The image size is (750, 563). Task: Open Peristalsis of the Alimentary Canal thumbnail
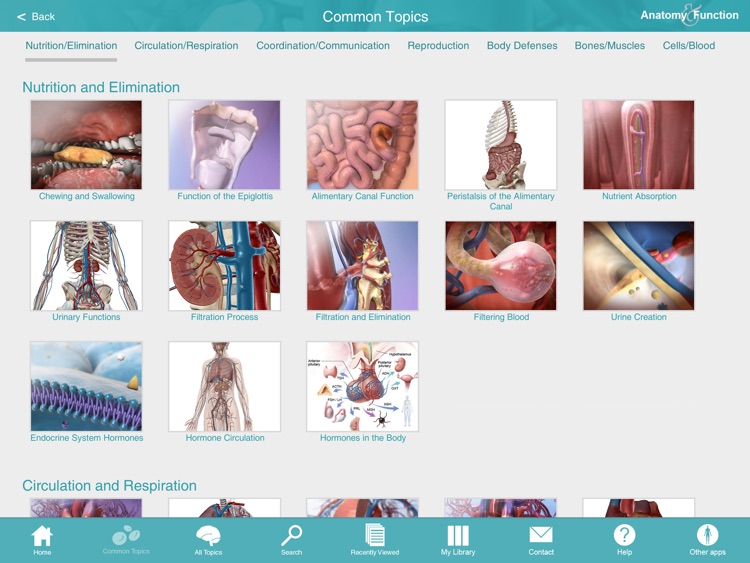click(x=501, y=145)
